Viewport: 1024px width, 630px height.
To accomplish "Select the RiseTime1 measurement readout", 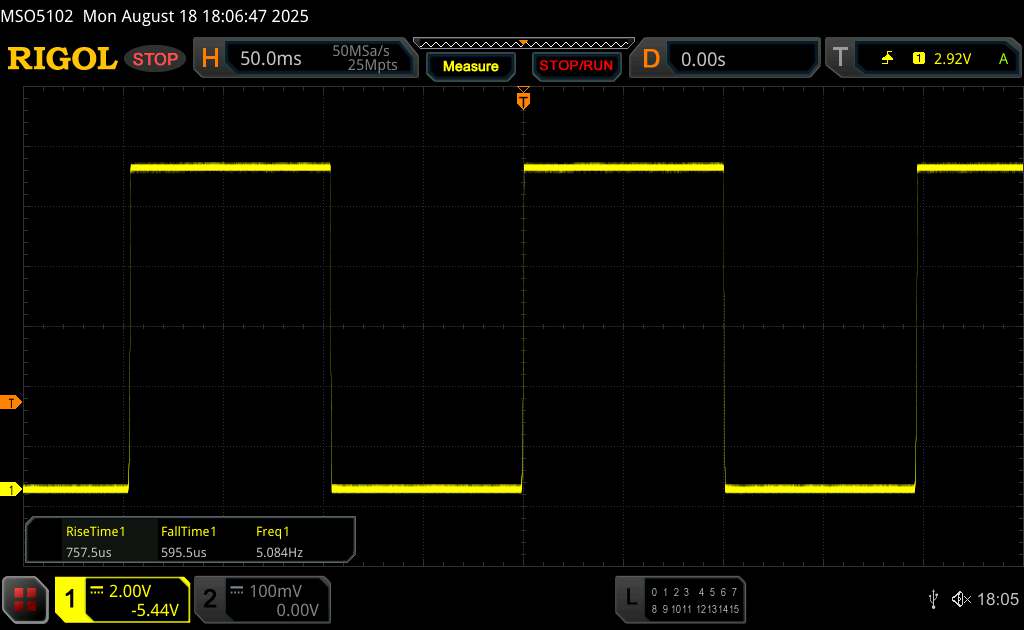I will point(94,541).
